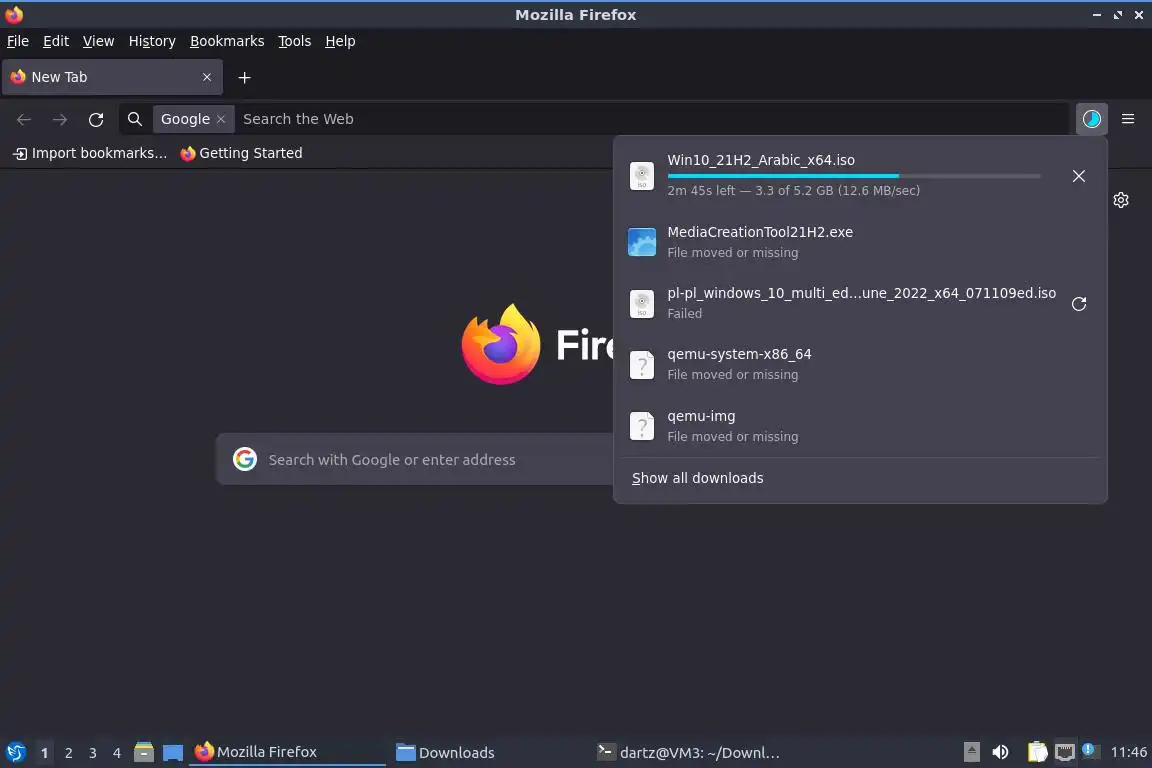Click the search magnifier icon in address bar
Viewport: 1152px width, 768px height.
pyautogui.click(x=134, y=119)
